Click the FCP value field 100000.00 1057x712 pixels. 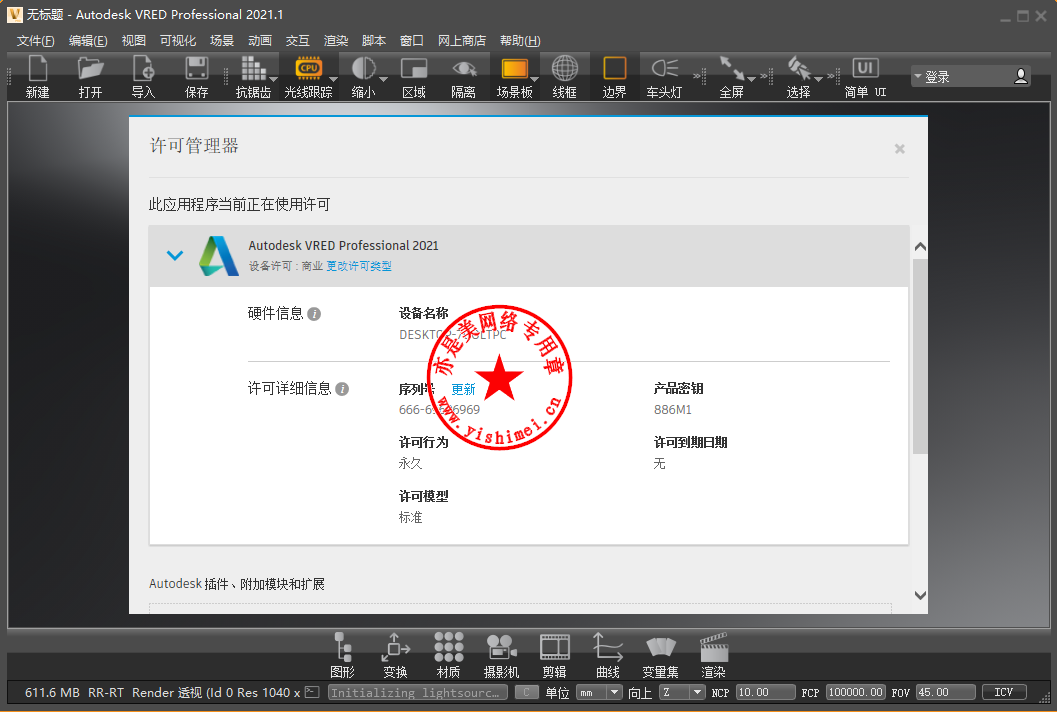[855, 692]
